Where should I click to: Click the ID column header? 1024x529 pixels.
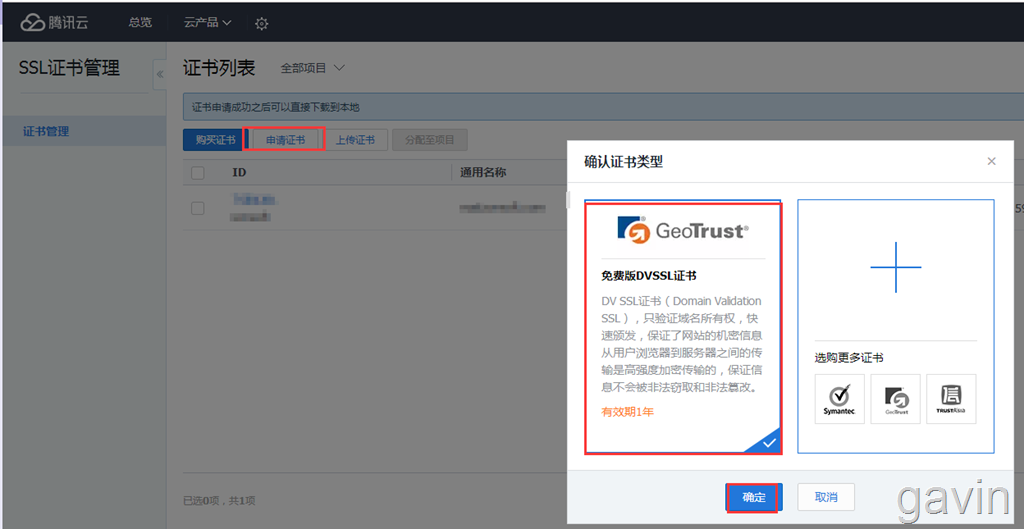point(239,172)
